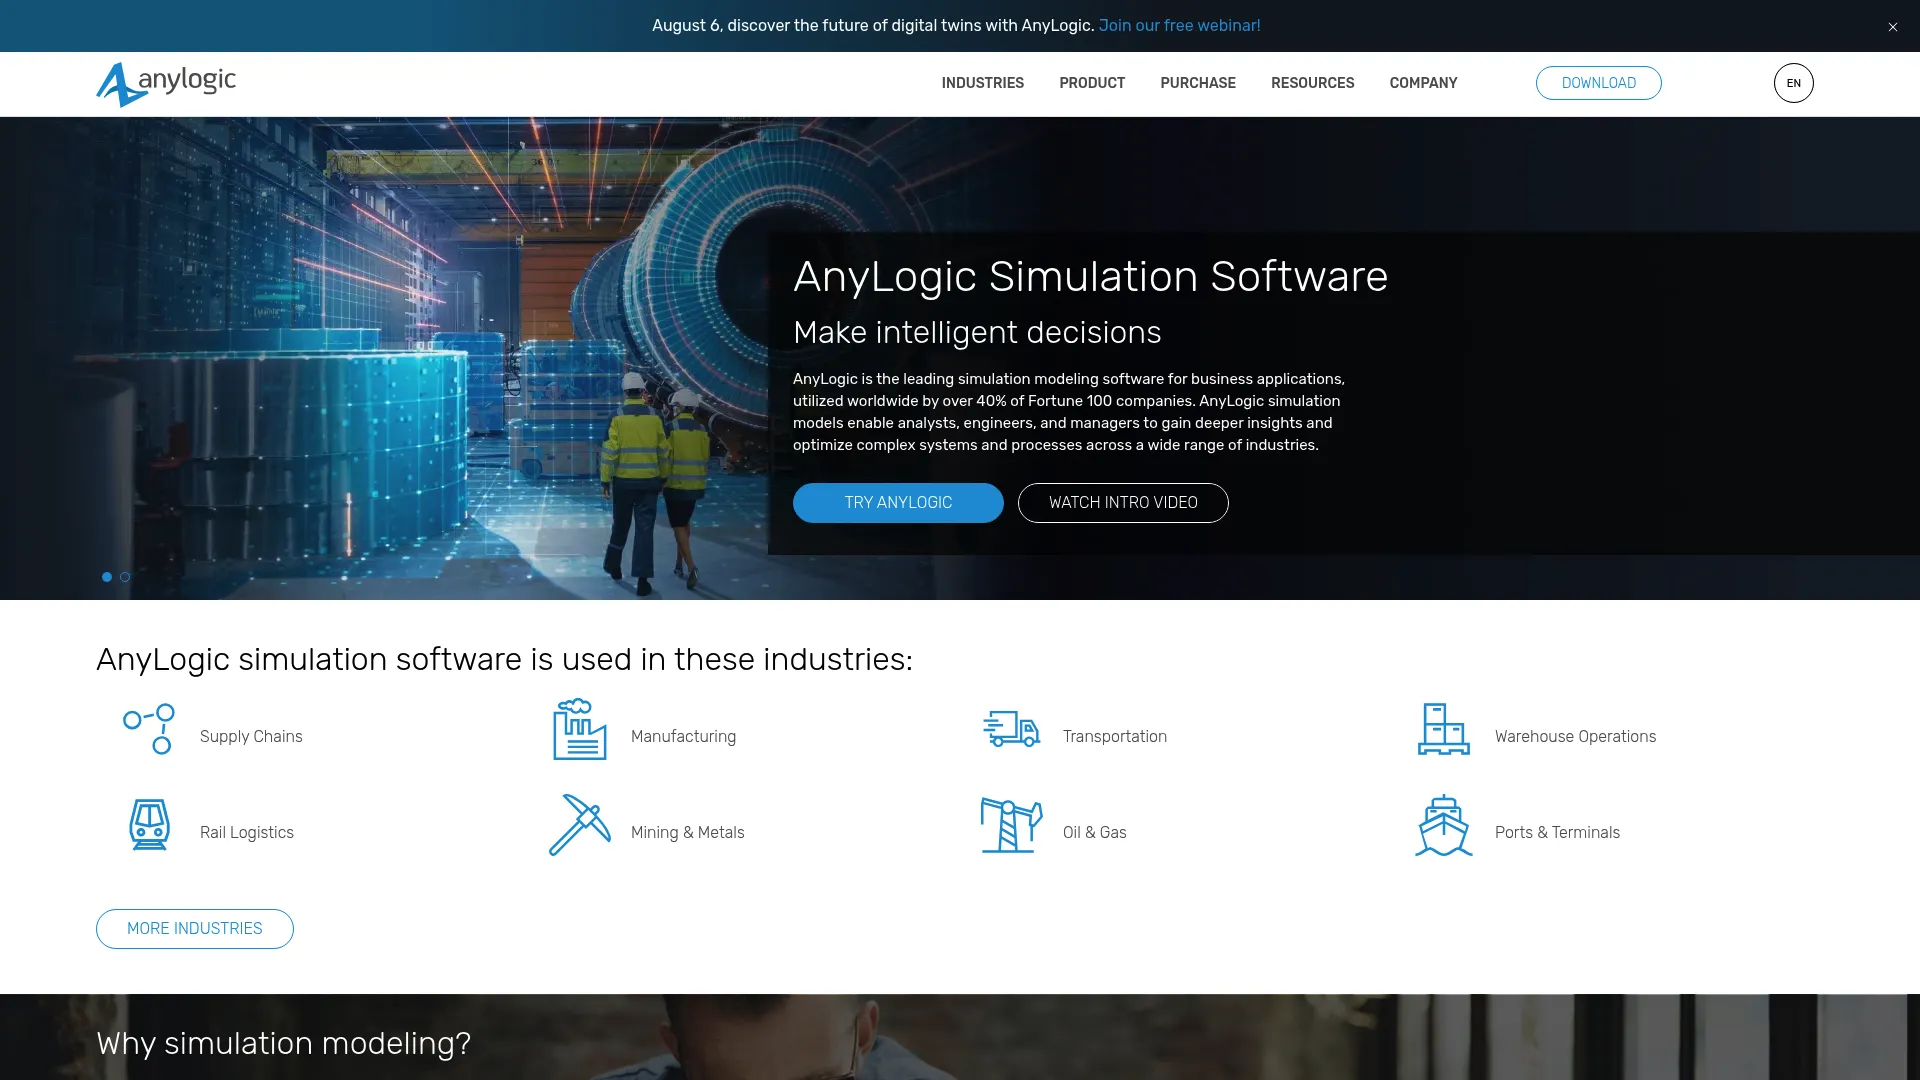Click the Ports & Terminals ship icon
This screenshot has width=1920, height=1080.
(x=1443, y=825)
